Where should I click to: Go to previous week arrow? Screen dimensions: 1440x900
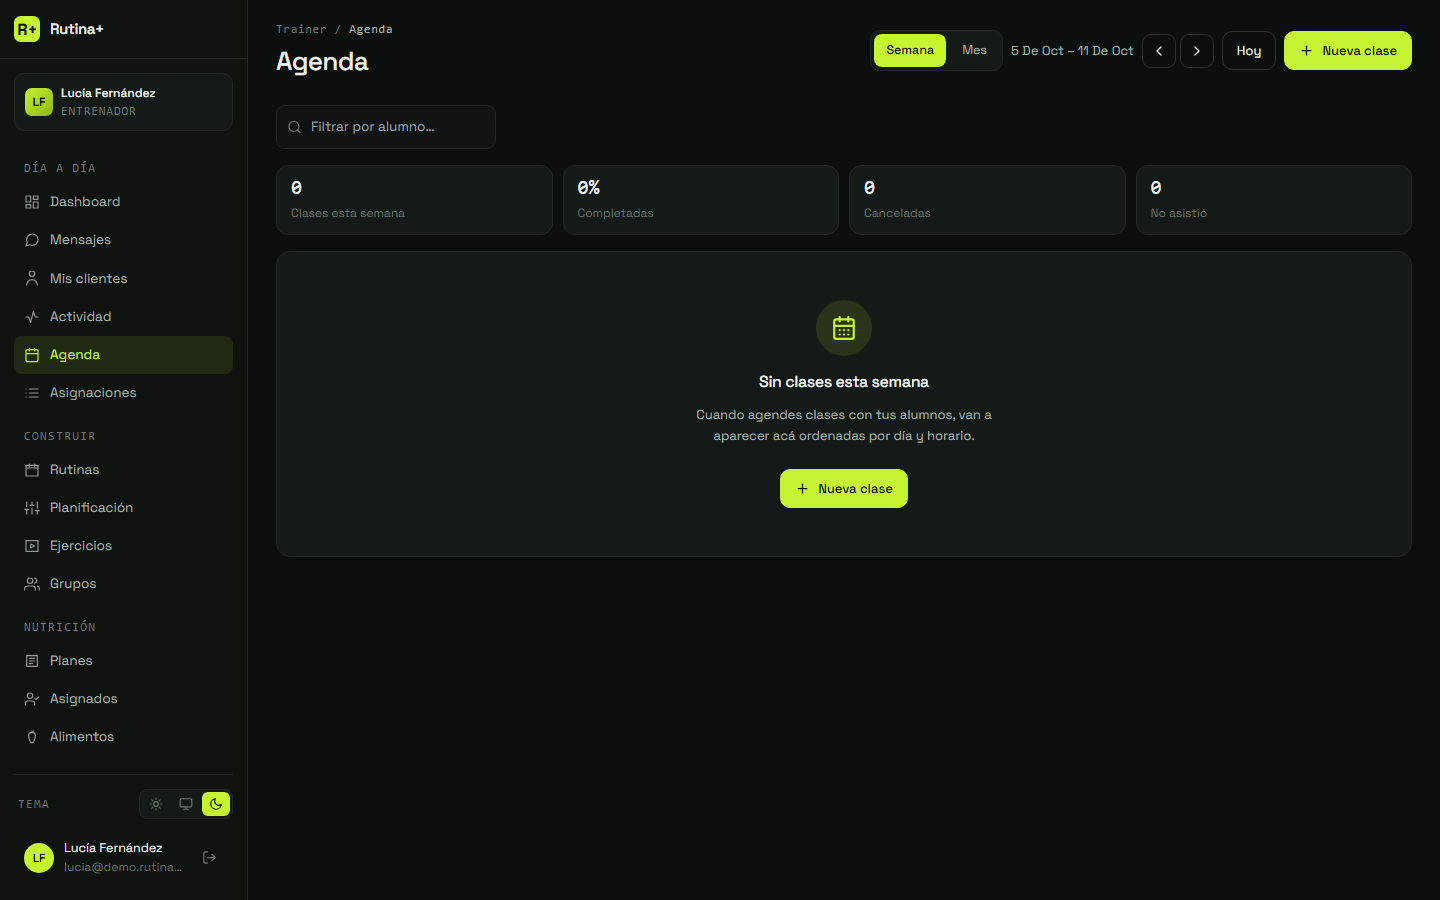(x=1159, y=51)
